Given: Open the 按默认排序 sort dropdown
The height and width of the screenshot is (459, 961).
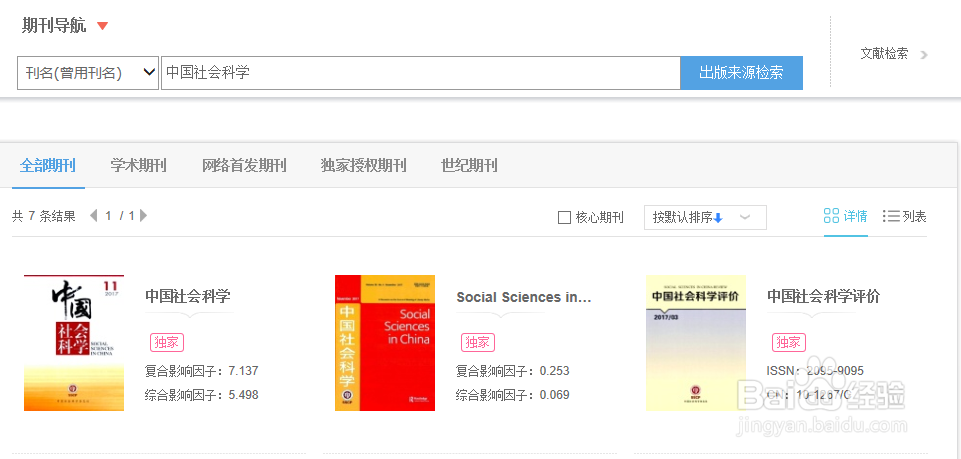Looking at the screenshot, I should pyautogui.click(x=705, y=218).
